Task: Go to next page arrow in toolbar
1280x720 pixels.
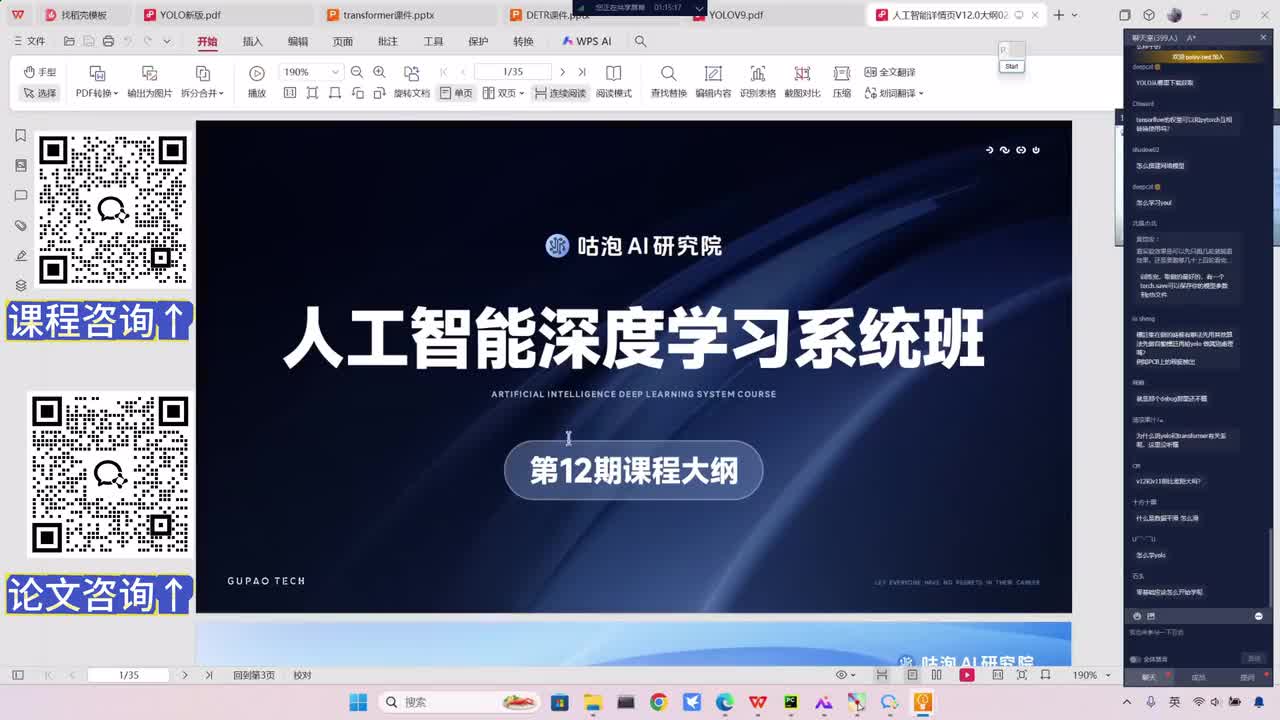Action: (x=562, y=72)
